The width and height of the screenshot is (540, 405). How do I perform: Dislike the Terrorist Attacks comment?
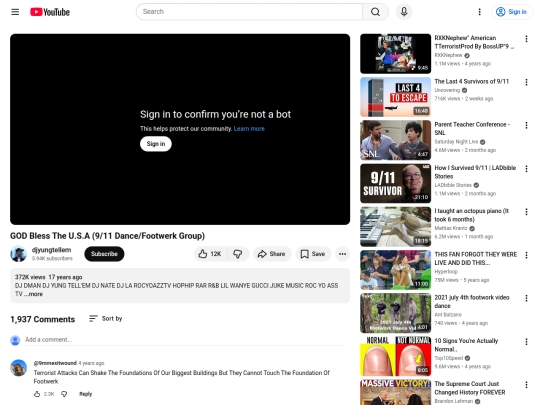click(x=64, y=394)
